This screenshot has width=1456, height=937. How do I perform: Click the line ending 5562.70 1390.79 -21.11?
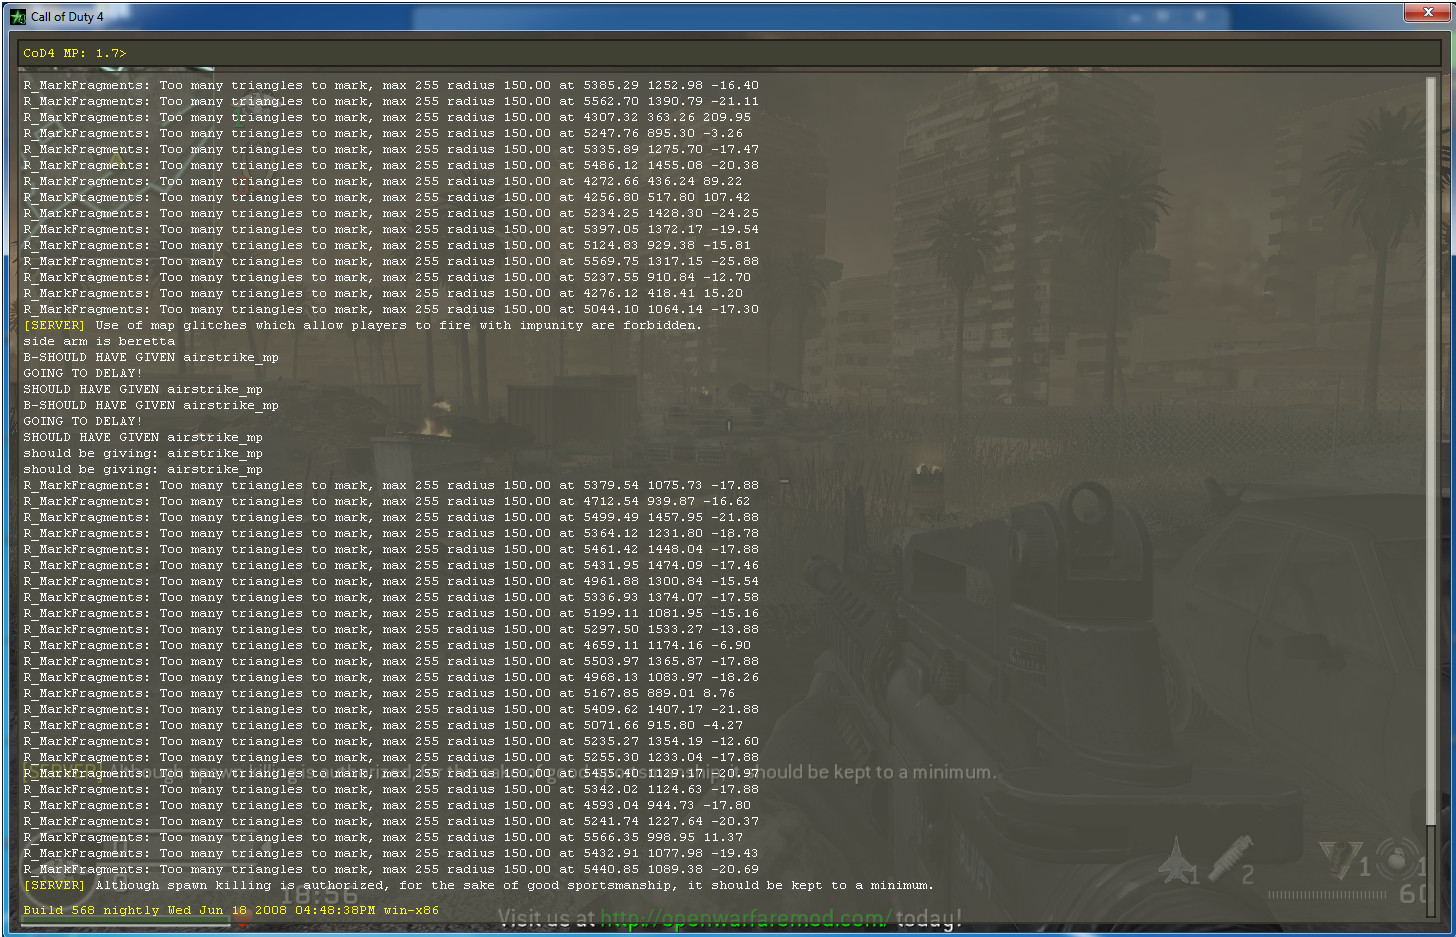click(x=391, y=101)
